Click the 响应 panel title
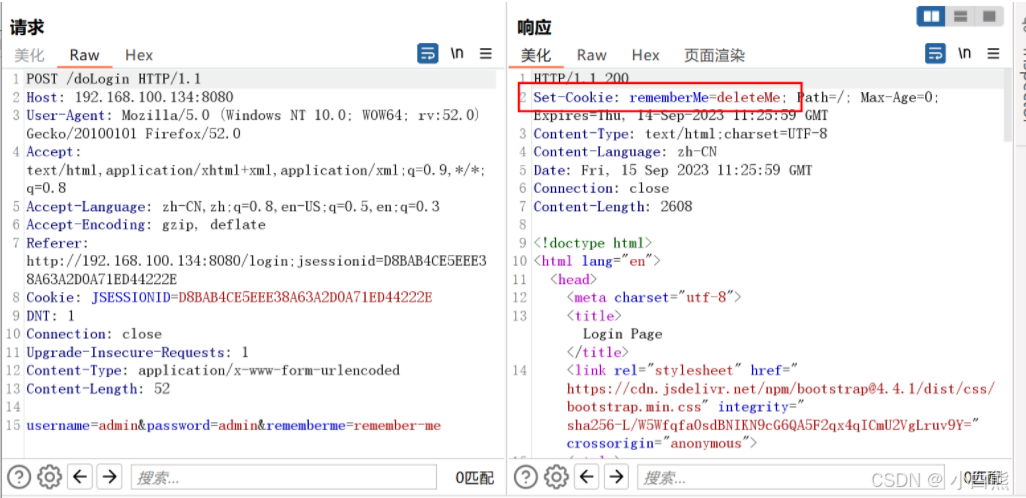1026x498 pixels. point(535,27)
